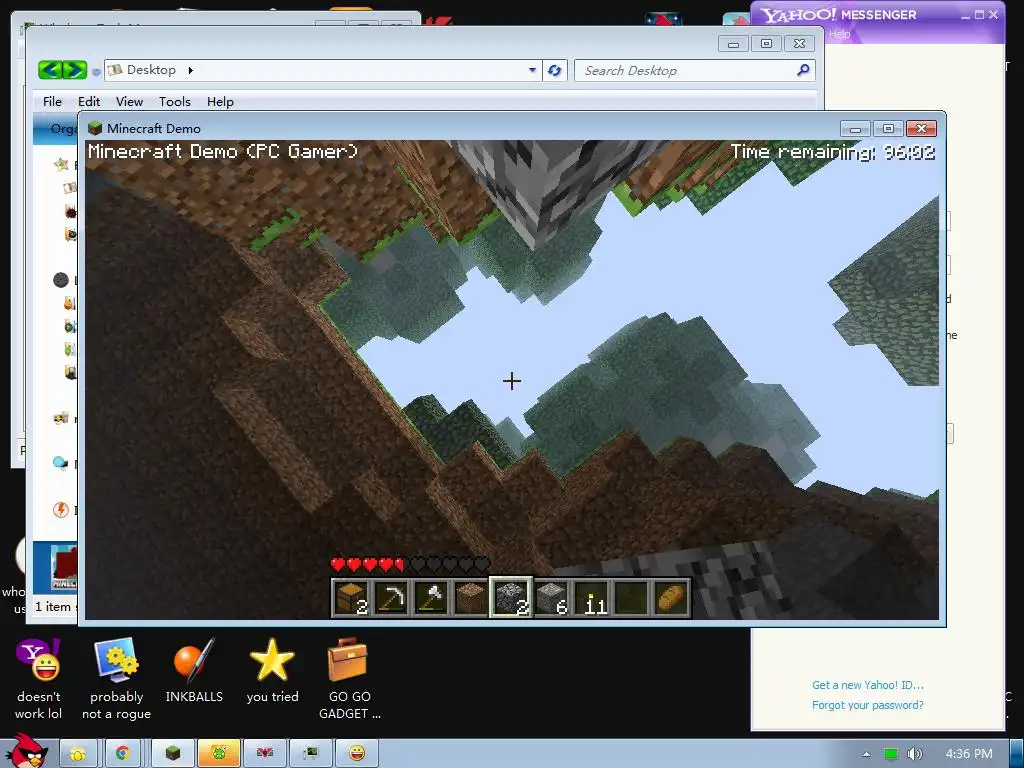Close the Yahoo Messenger window

point(993,14)
